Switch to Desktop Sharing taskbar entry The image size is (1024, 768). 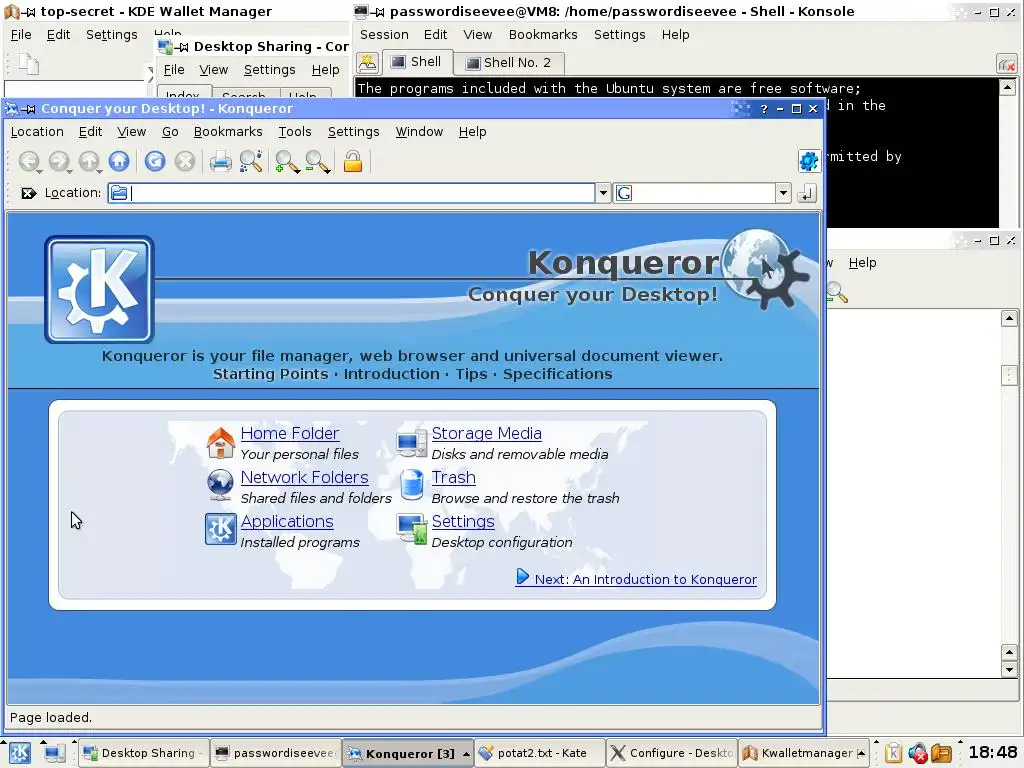click(144, 754)
